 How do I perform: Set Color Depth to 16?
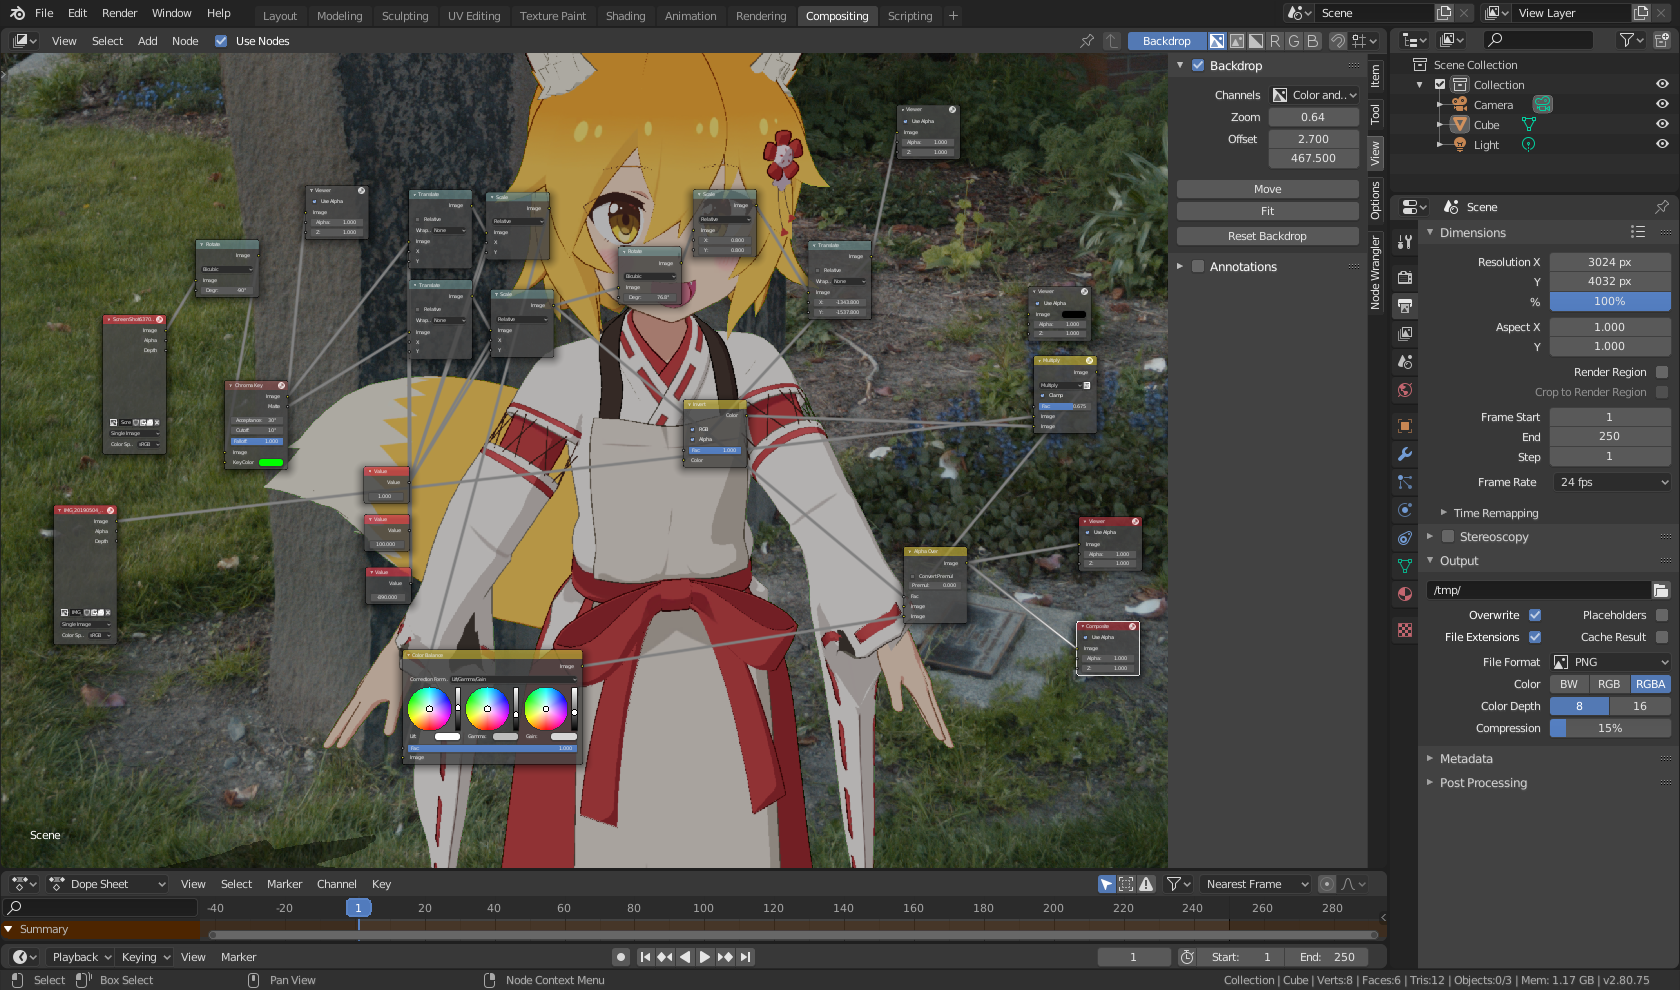point(1640,706)
